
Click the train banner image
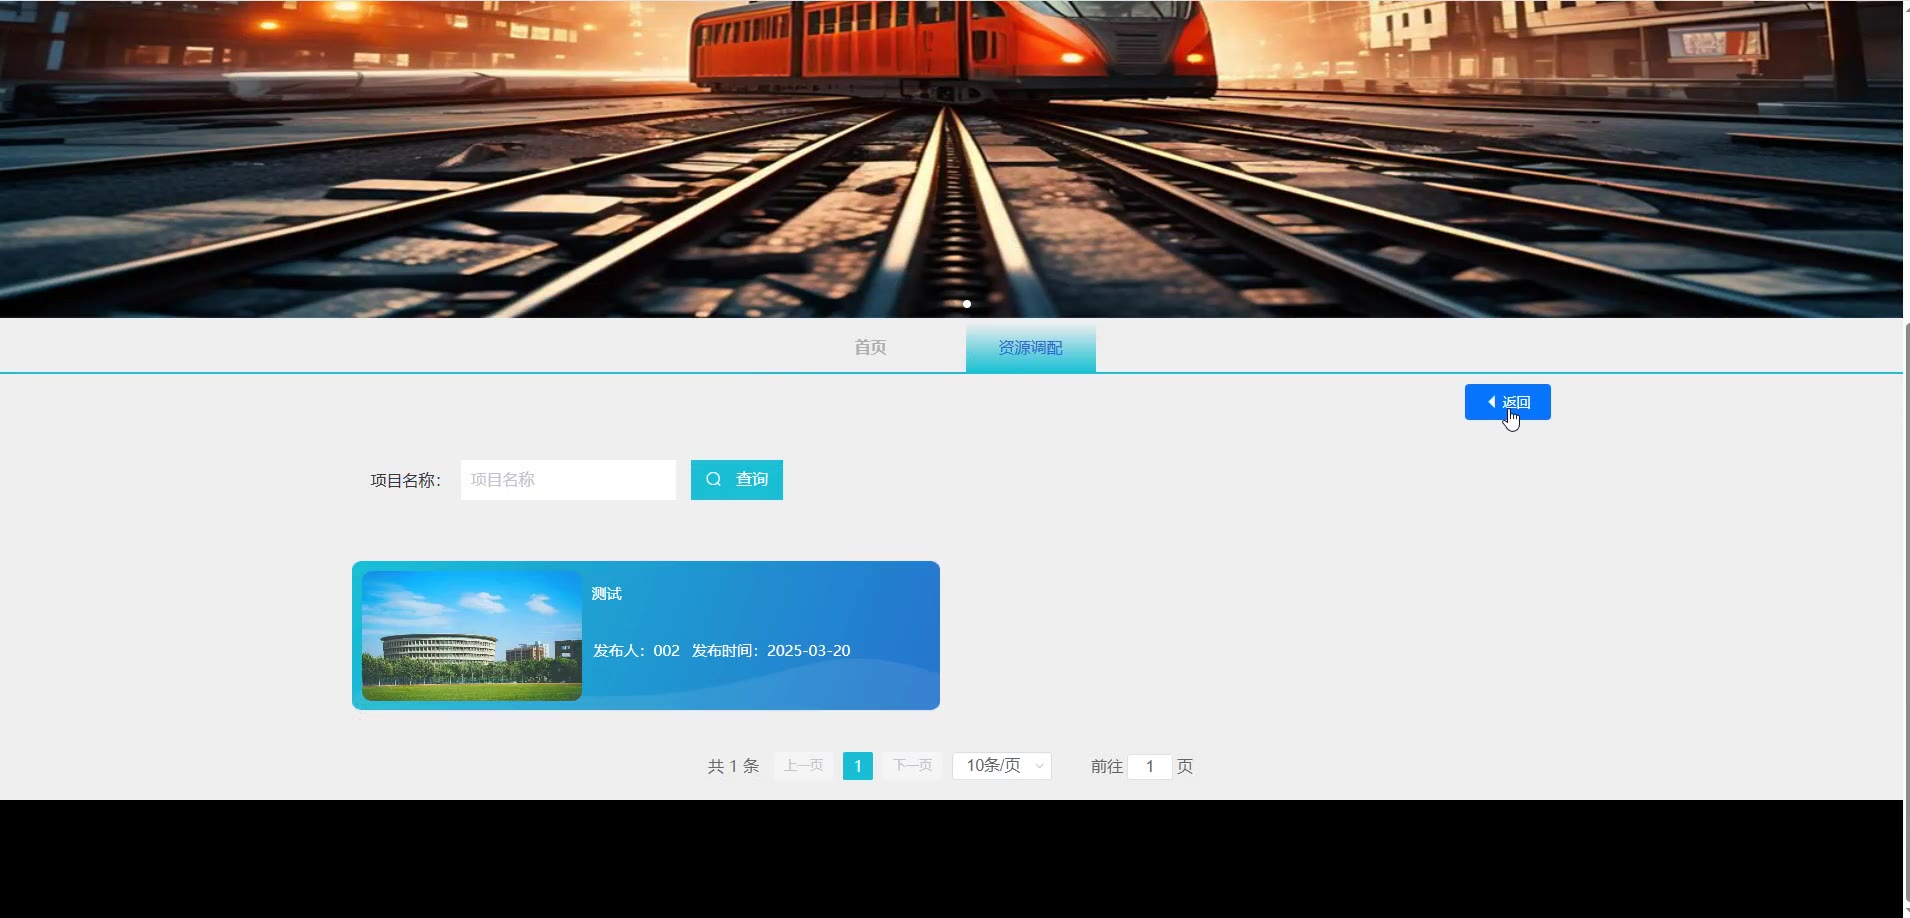point(951,159)
